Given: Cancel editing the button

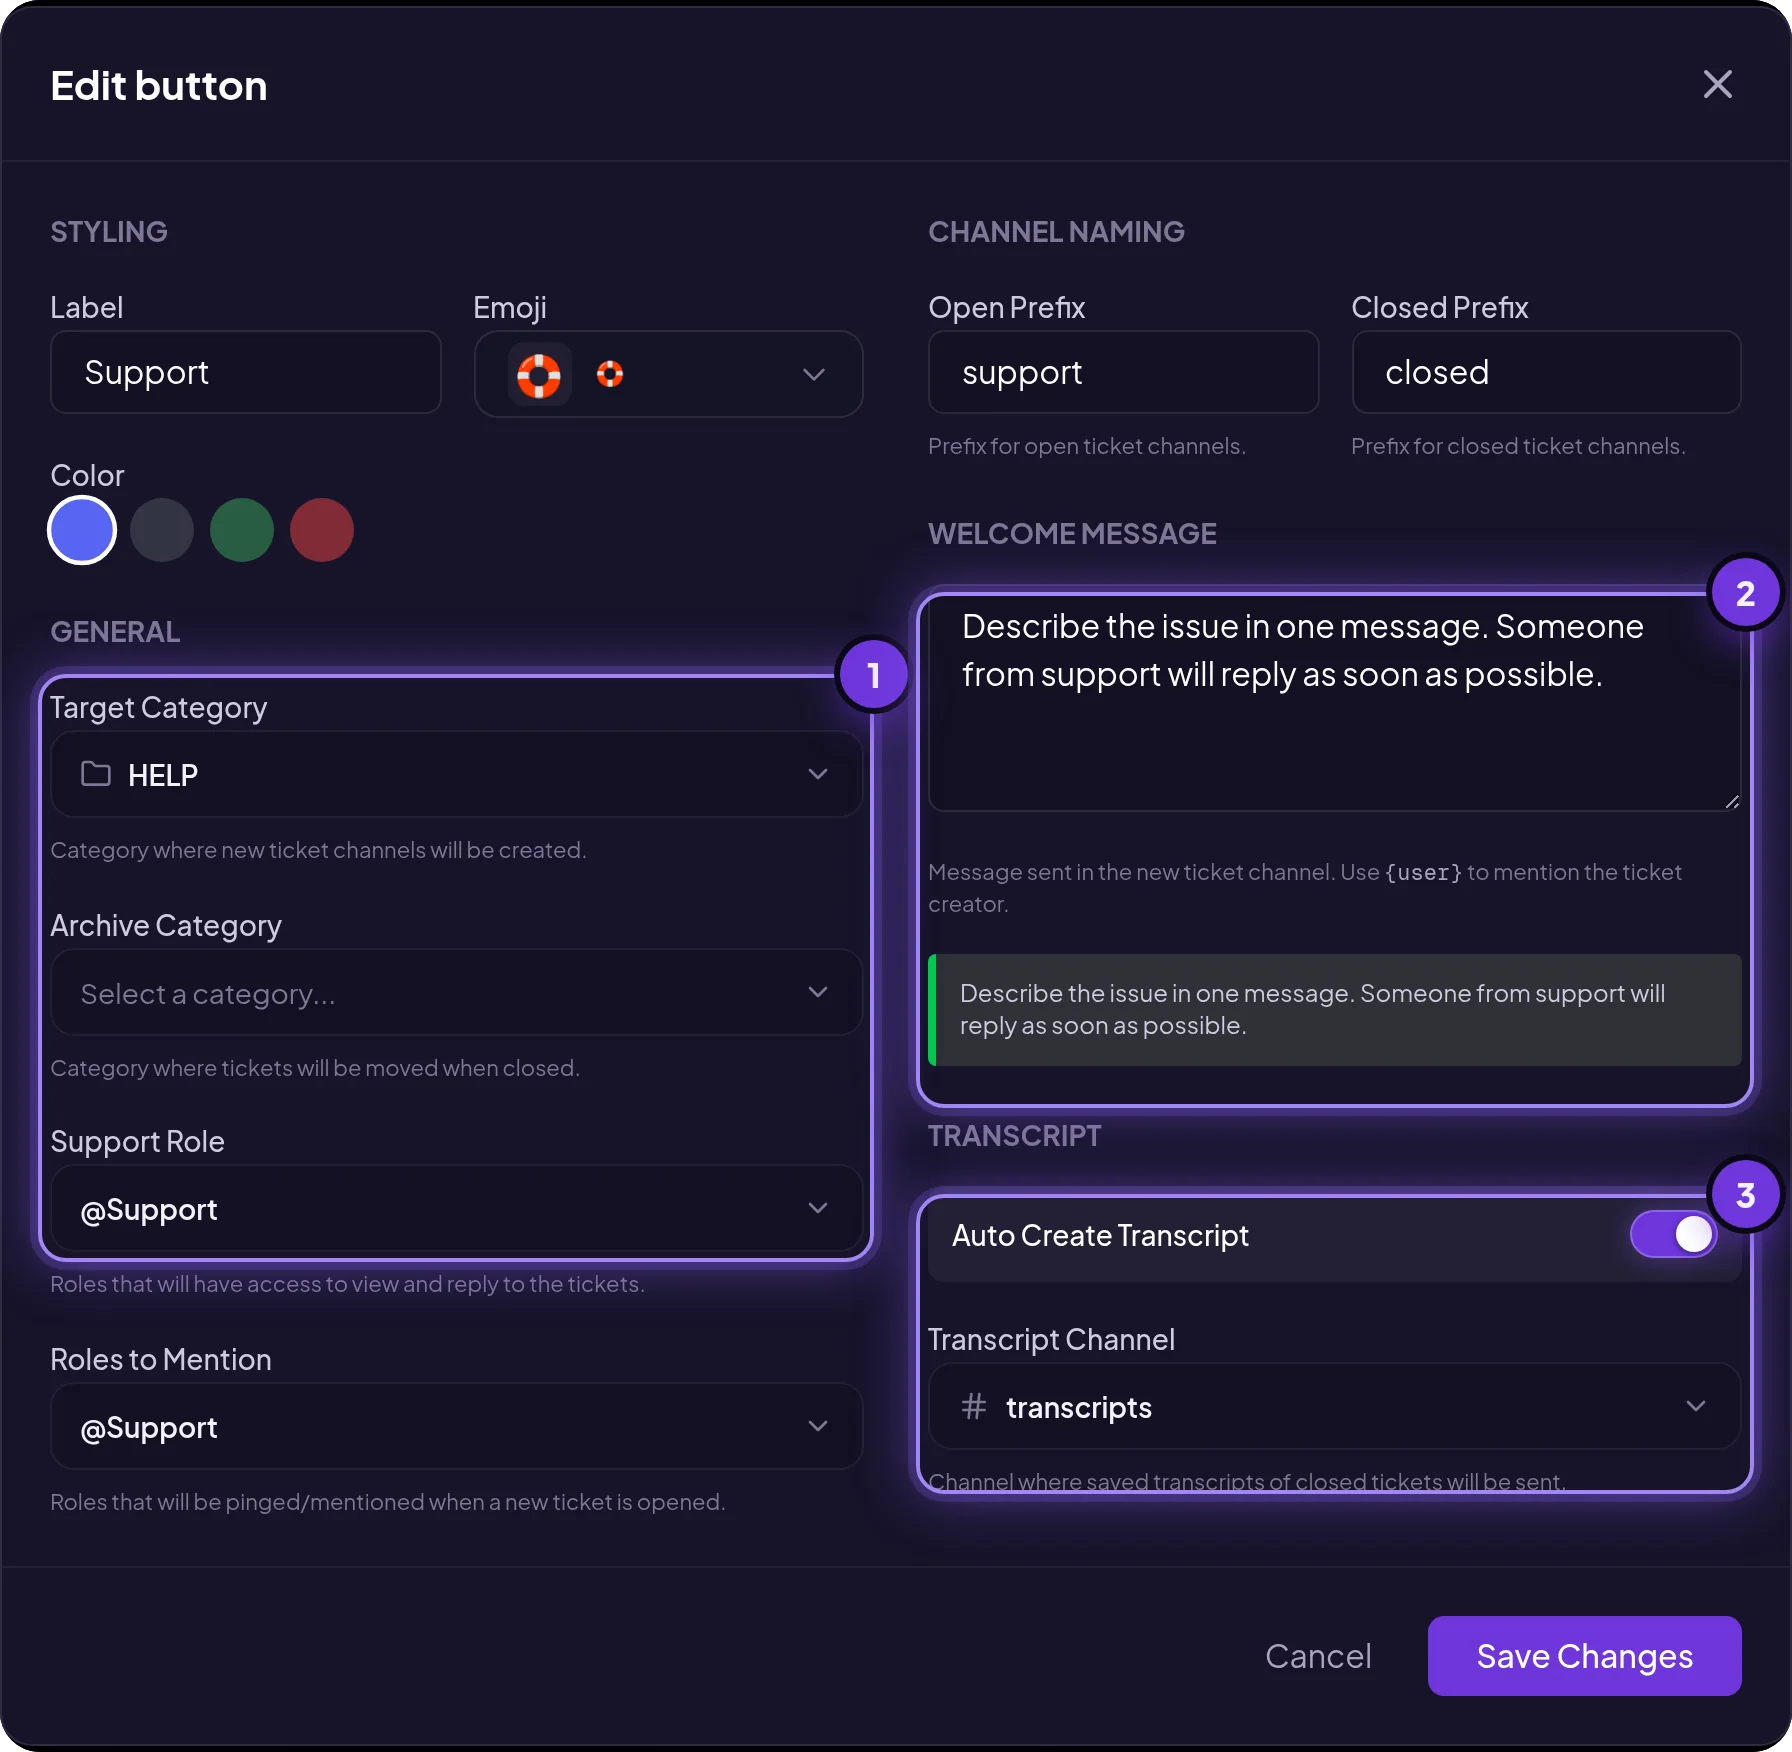Looking at the screenshot, I should pos(1318,1656).
